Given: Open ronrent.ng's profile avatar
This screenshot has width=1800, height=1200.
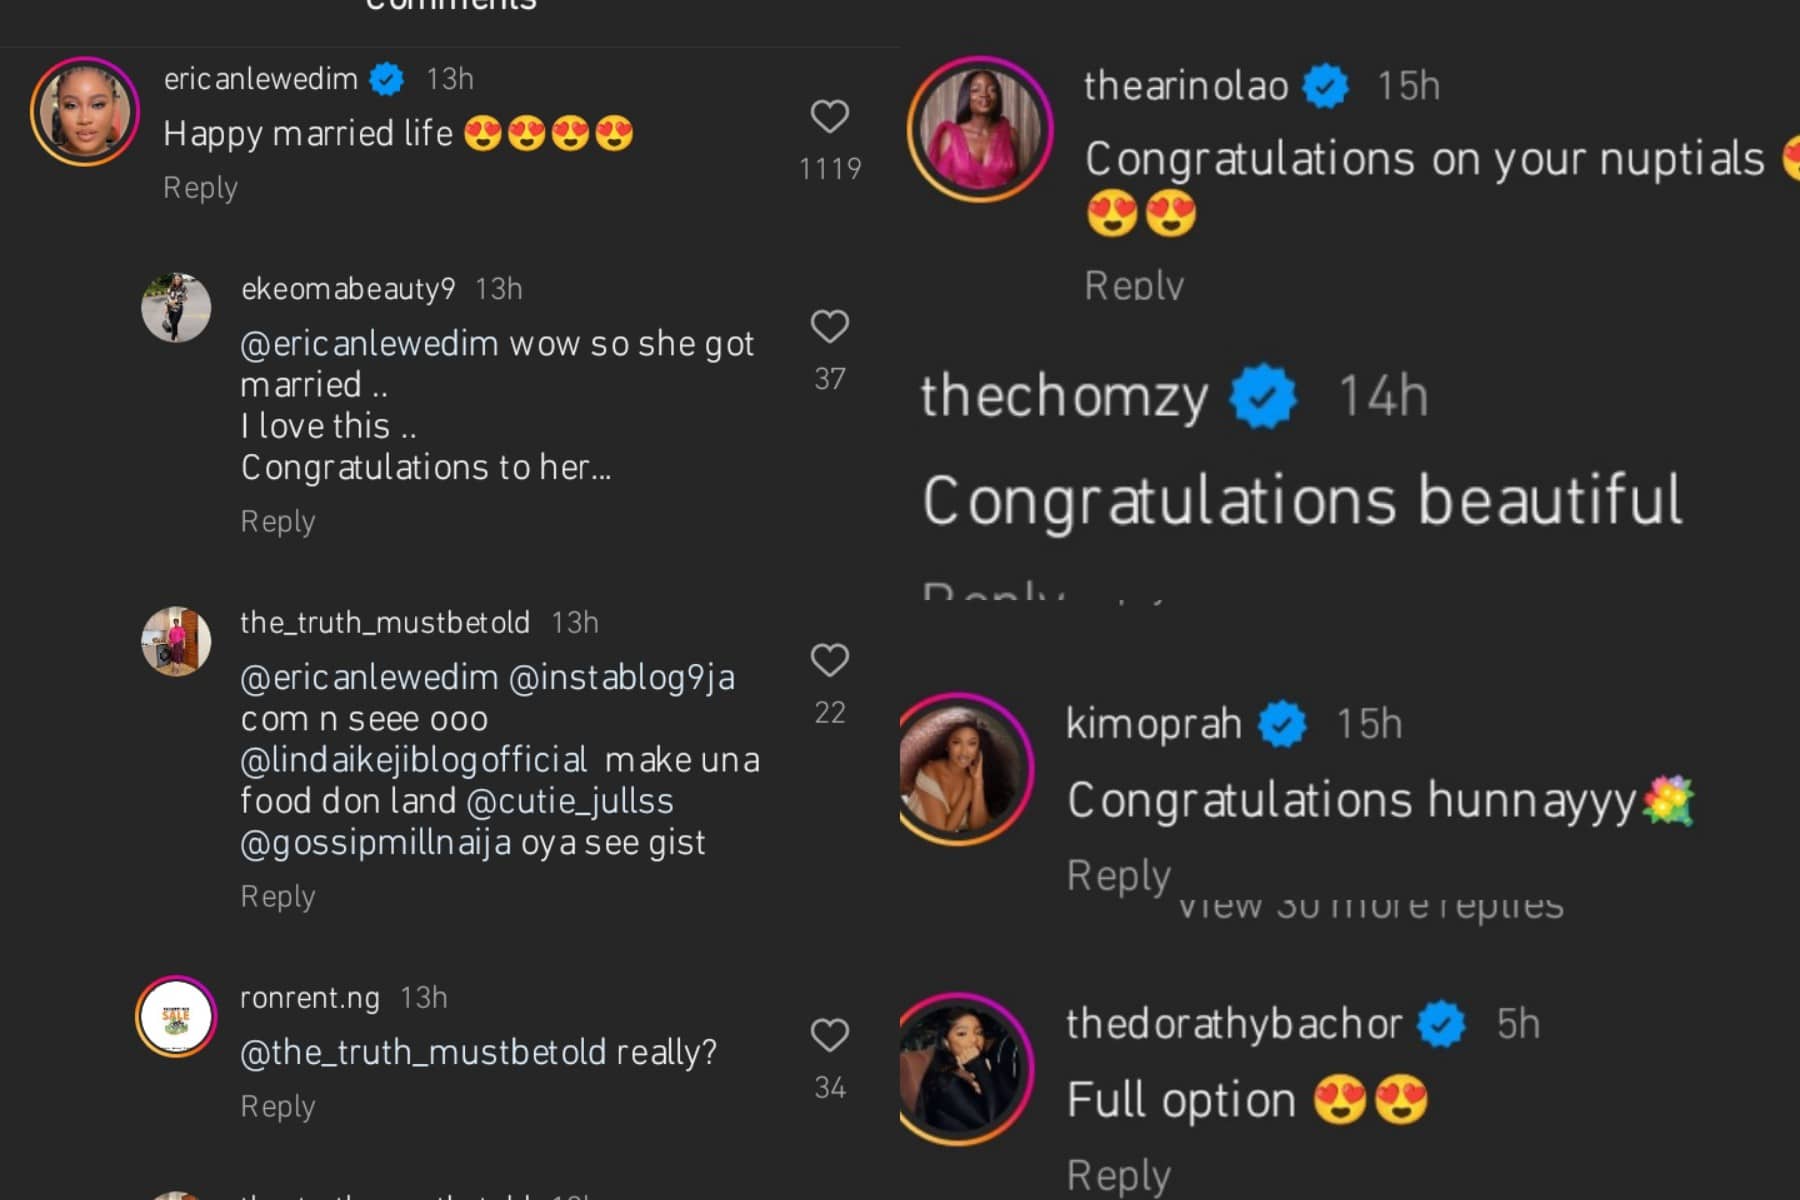Looking at the screenshot, I should 176,1017.
